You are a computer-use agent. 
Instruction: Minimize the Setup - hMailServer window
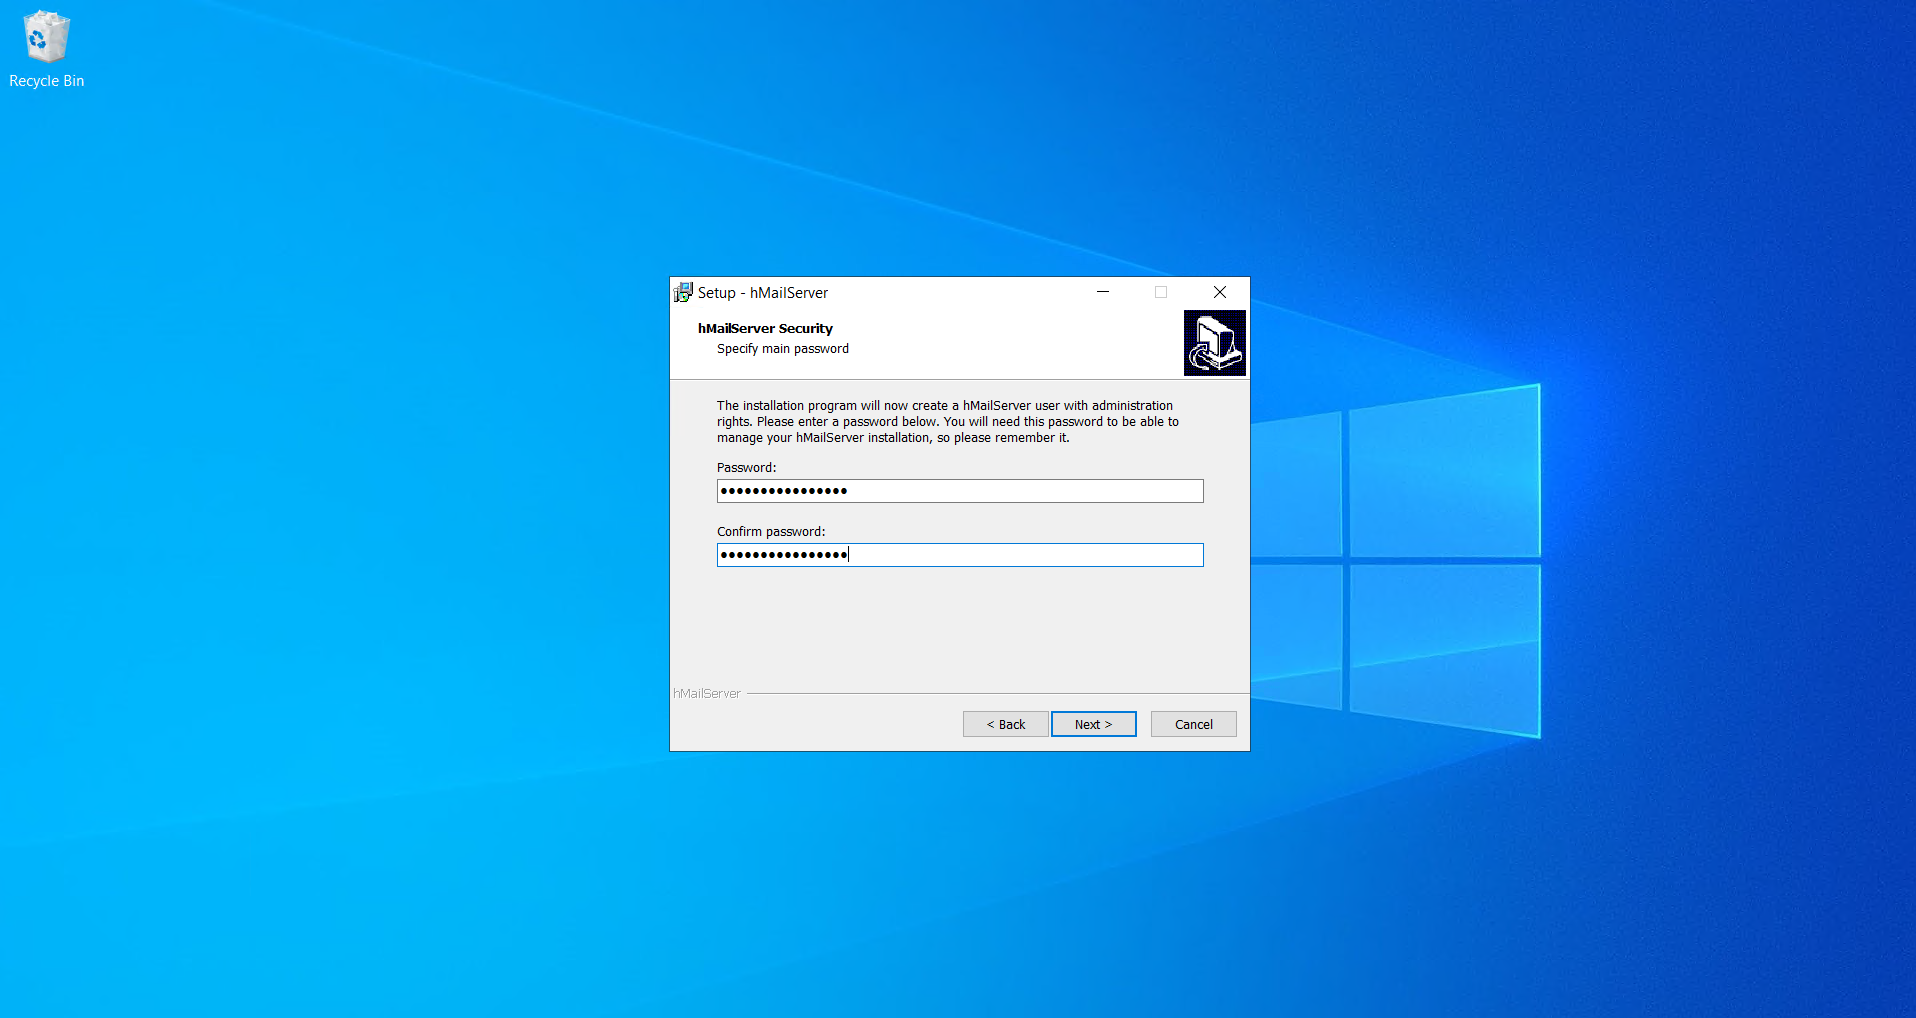(x=1103, y=292)
